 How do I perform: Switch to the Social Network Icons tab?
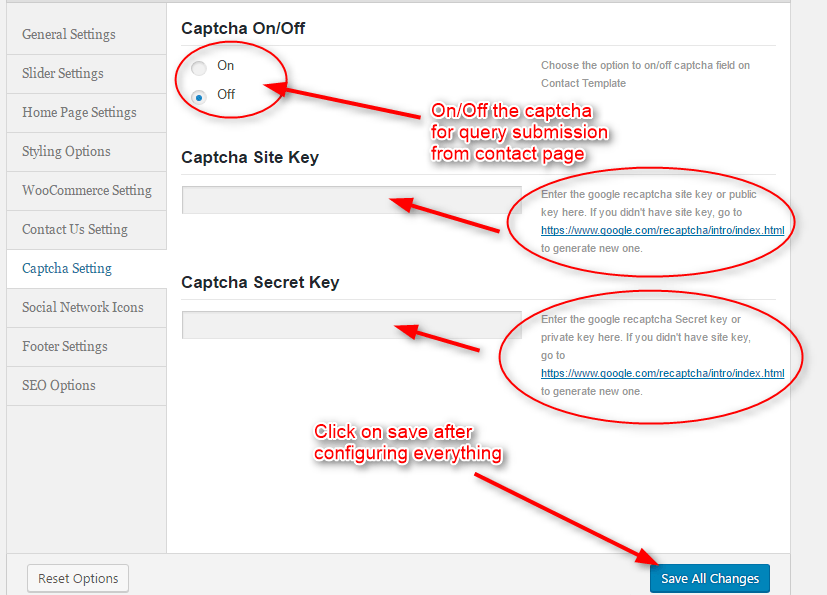click(83, 307)
